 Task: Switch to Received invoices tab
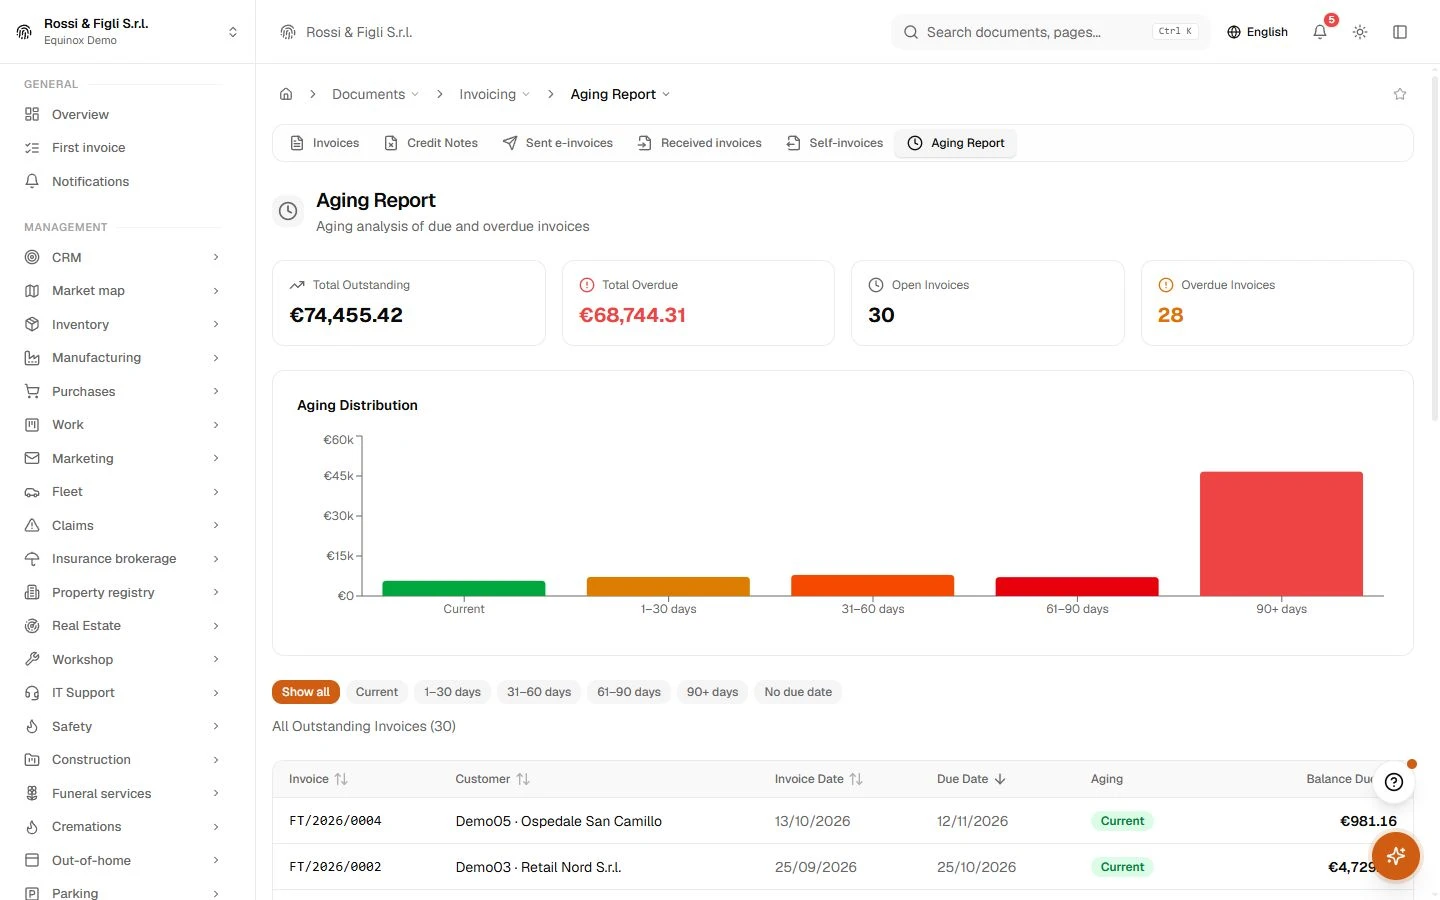pos(699,143)
